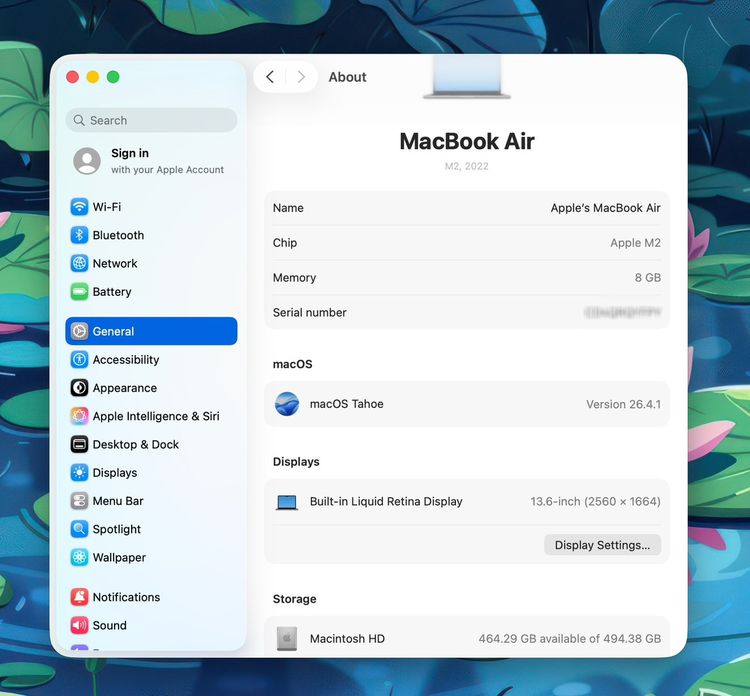The height and width of the screenshot is (696, 750).
Task: Click the "8 GB" memory value
Action: (648, 277)
